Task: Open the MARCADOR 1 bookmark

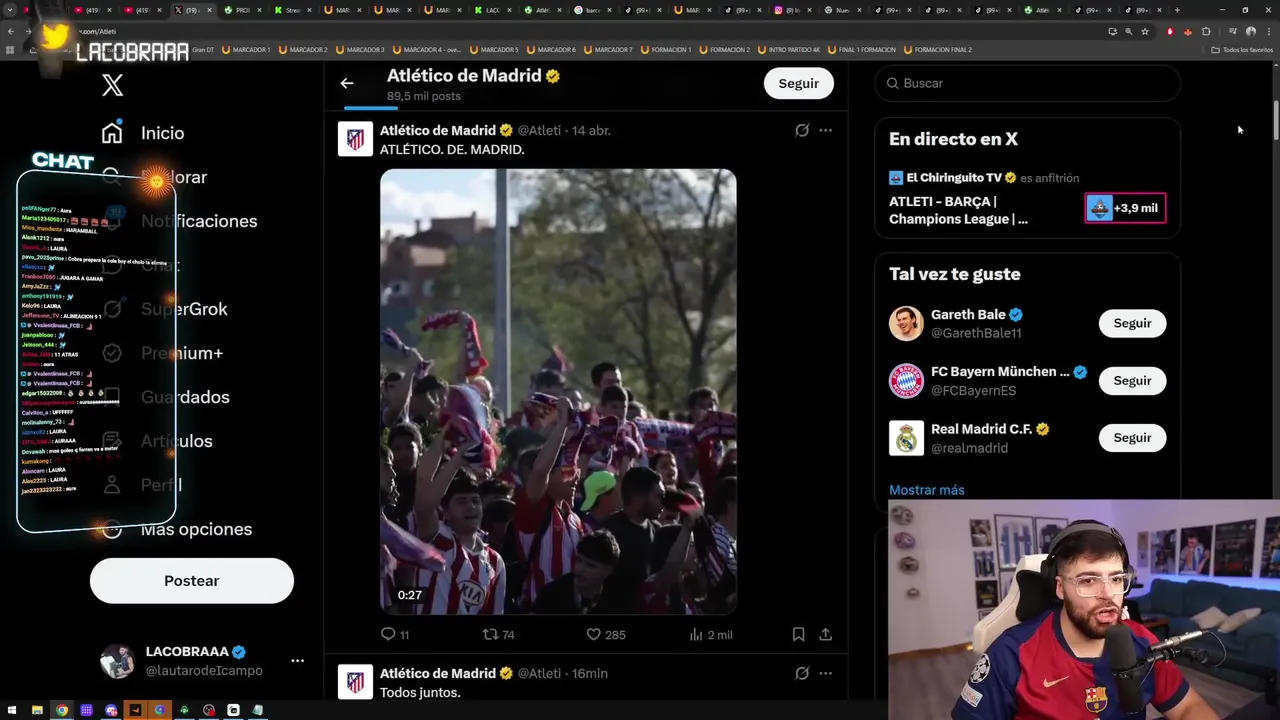Action: coord(244,49)
